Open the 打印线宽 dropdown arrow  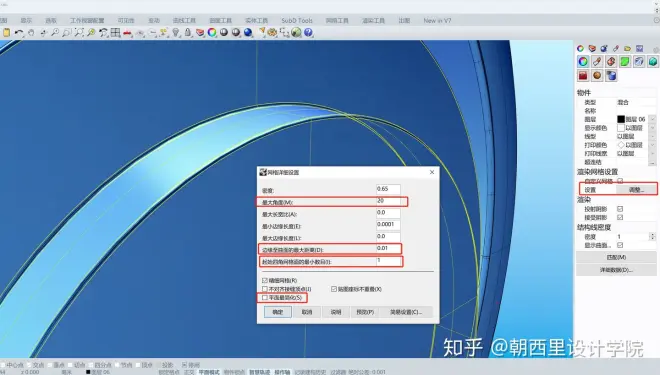[x=653, y=154]
